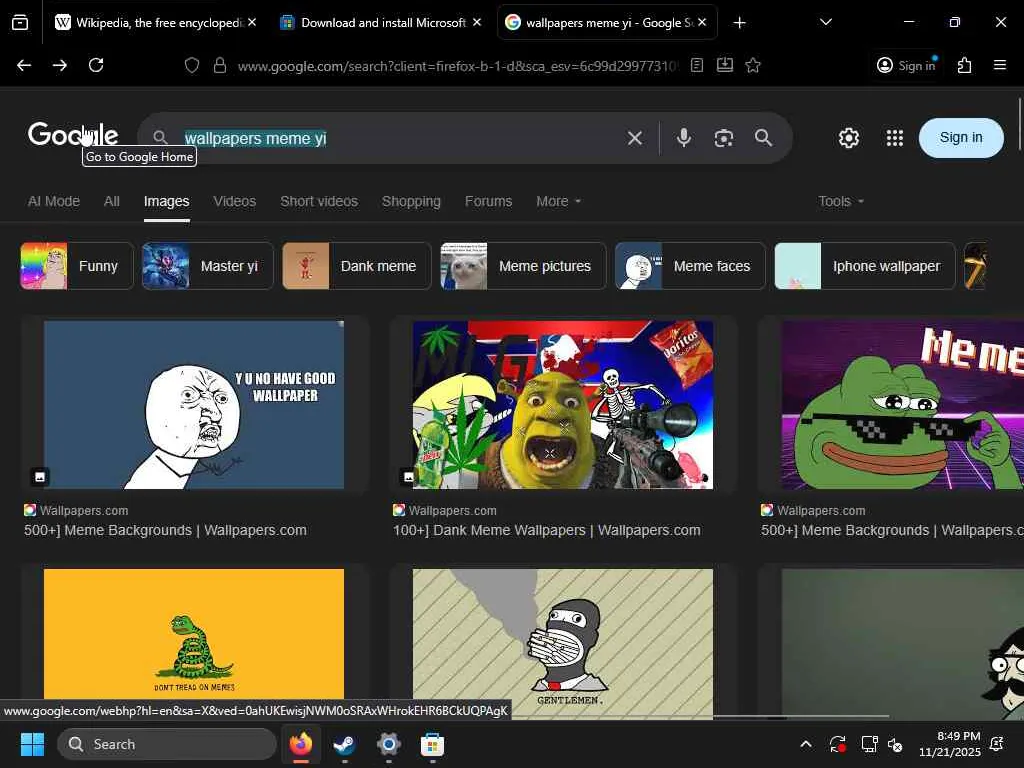This screenshot has width=1024, height=768.
Task: Select Short videos results tab
Action: (x=319, y=201)
